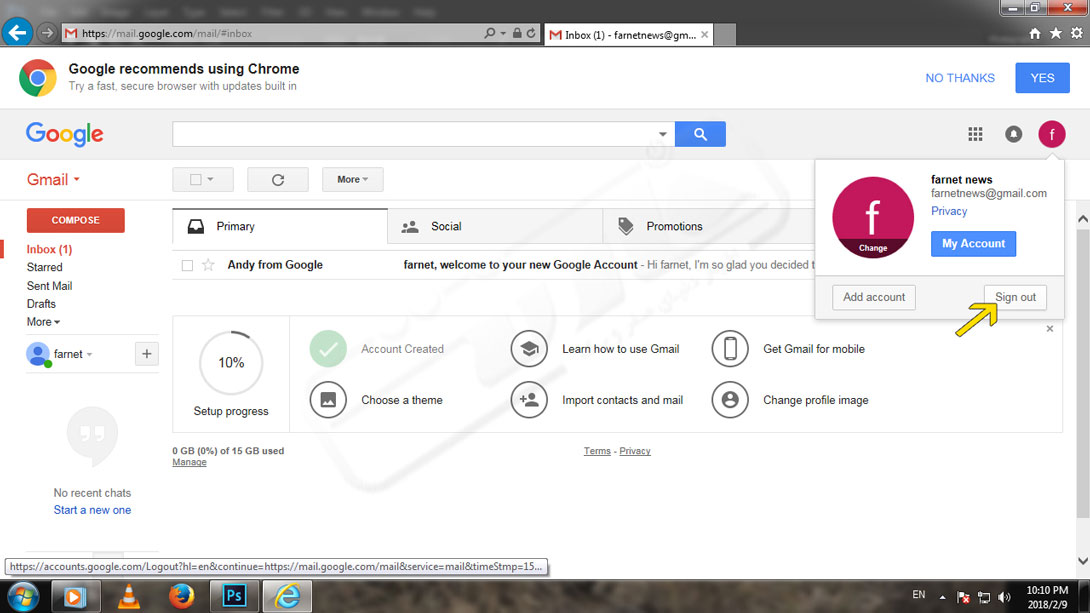Open Drafts folder
Viewport: 1090px width, 613px height.
pyautogui.click(x=41, y=304)
